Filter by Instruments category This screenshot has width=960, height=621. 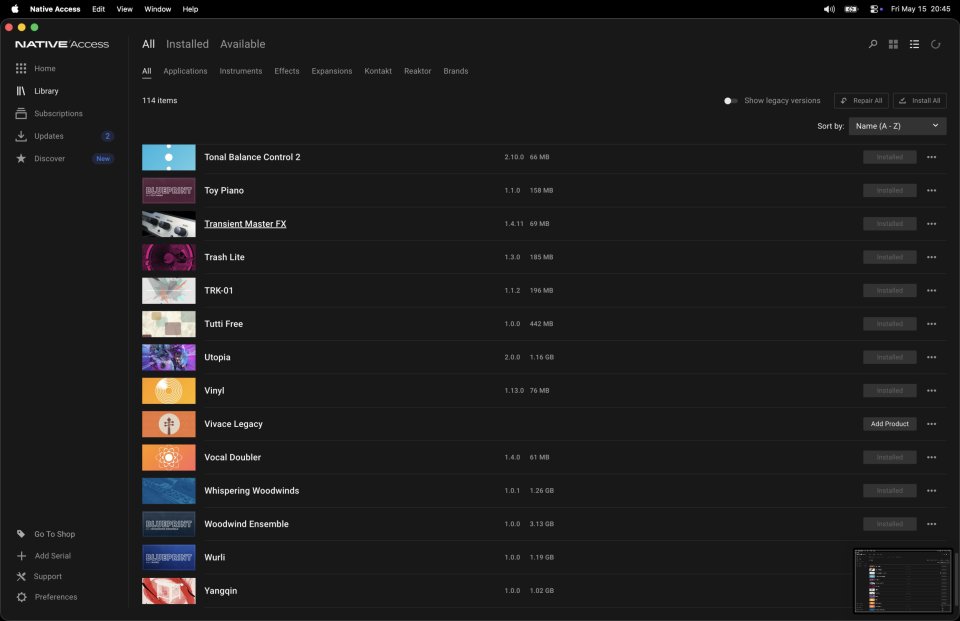point(241,71)
